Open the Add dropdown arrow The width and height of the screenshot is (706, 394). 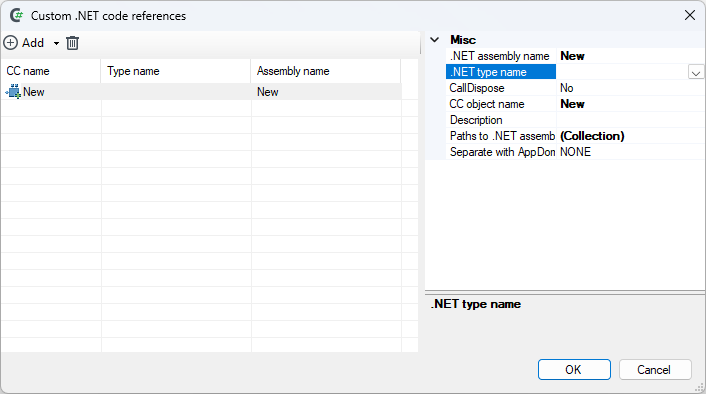point(56,43)
